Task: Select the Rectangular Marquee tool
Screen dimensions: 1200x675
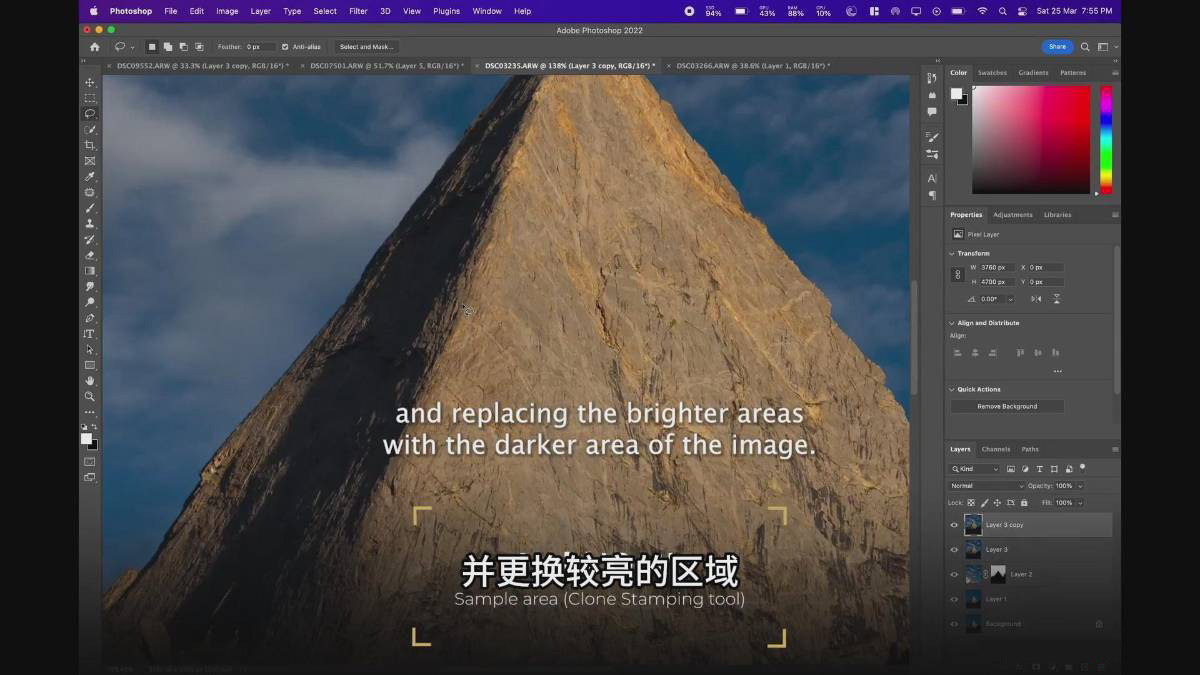Action: pyautogui.click(x=90, y=98)
